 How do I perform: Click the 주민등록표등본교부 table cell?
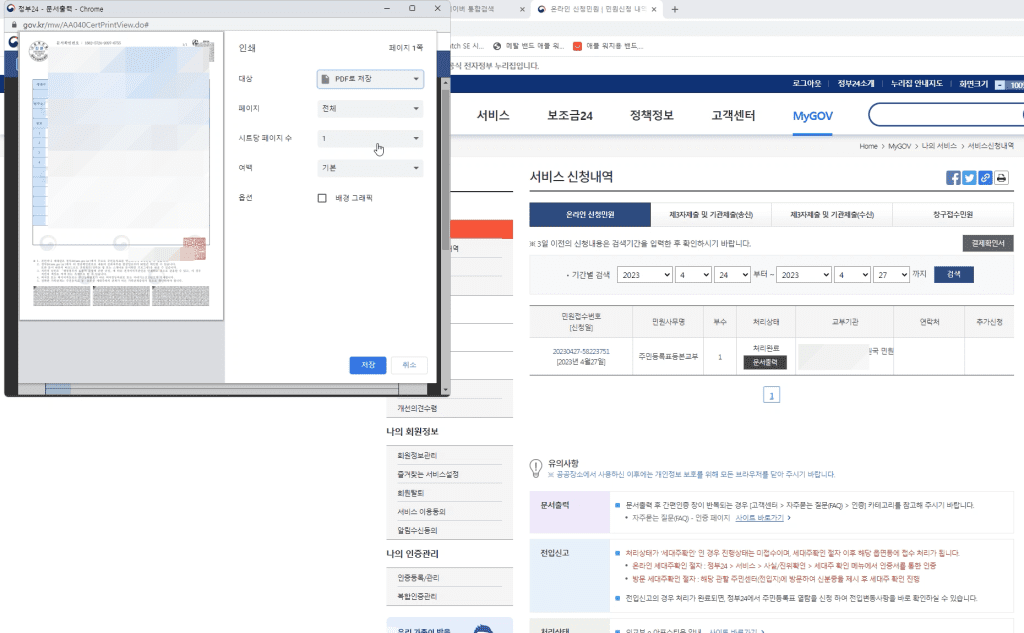[x=668, y=357]
